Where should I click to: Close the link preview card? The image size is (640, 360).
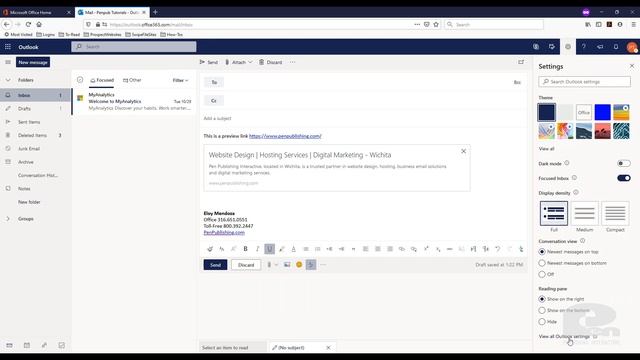464,151
